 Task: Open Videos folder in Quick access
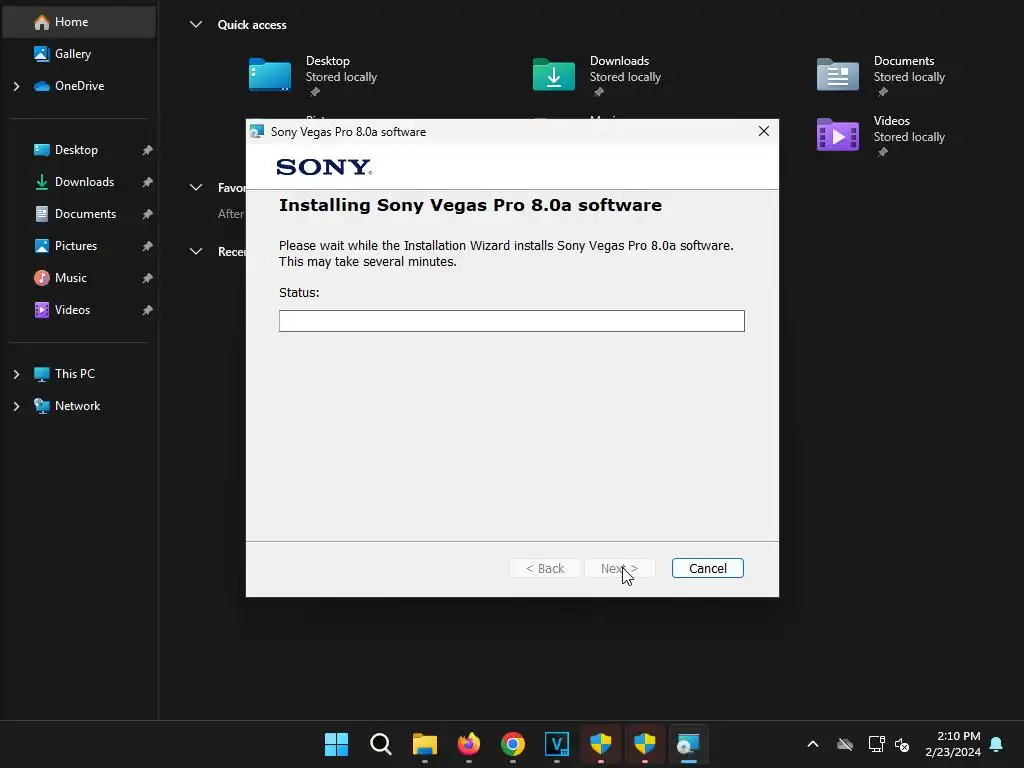[882, 135]
